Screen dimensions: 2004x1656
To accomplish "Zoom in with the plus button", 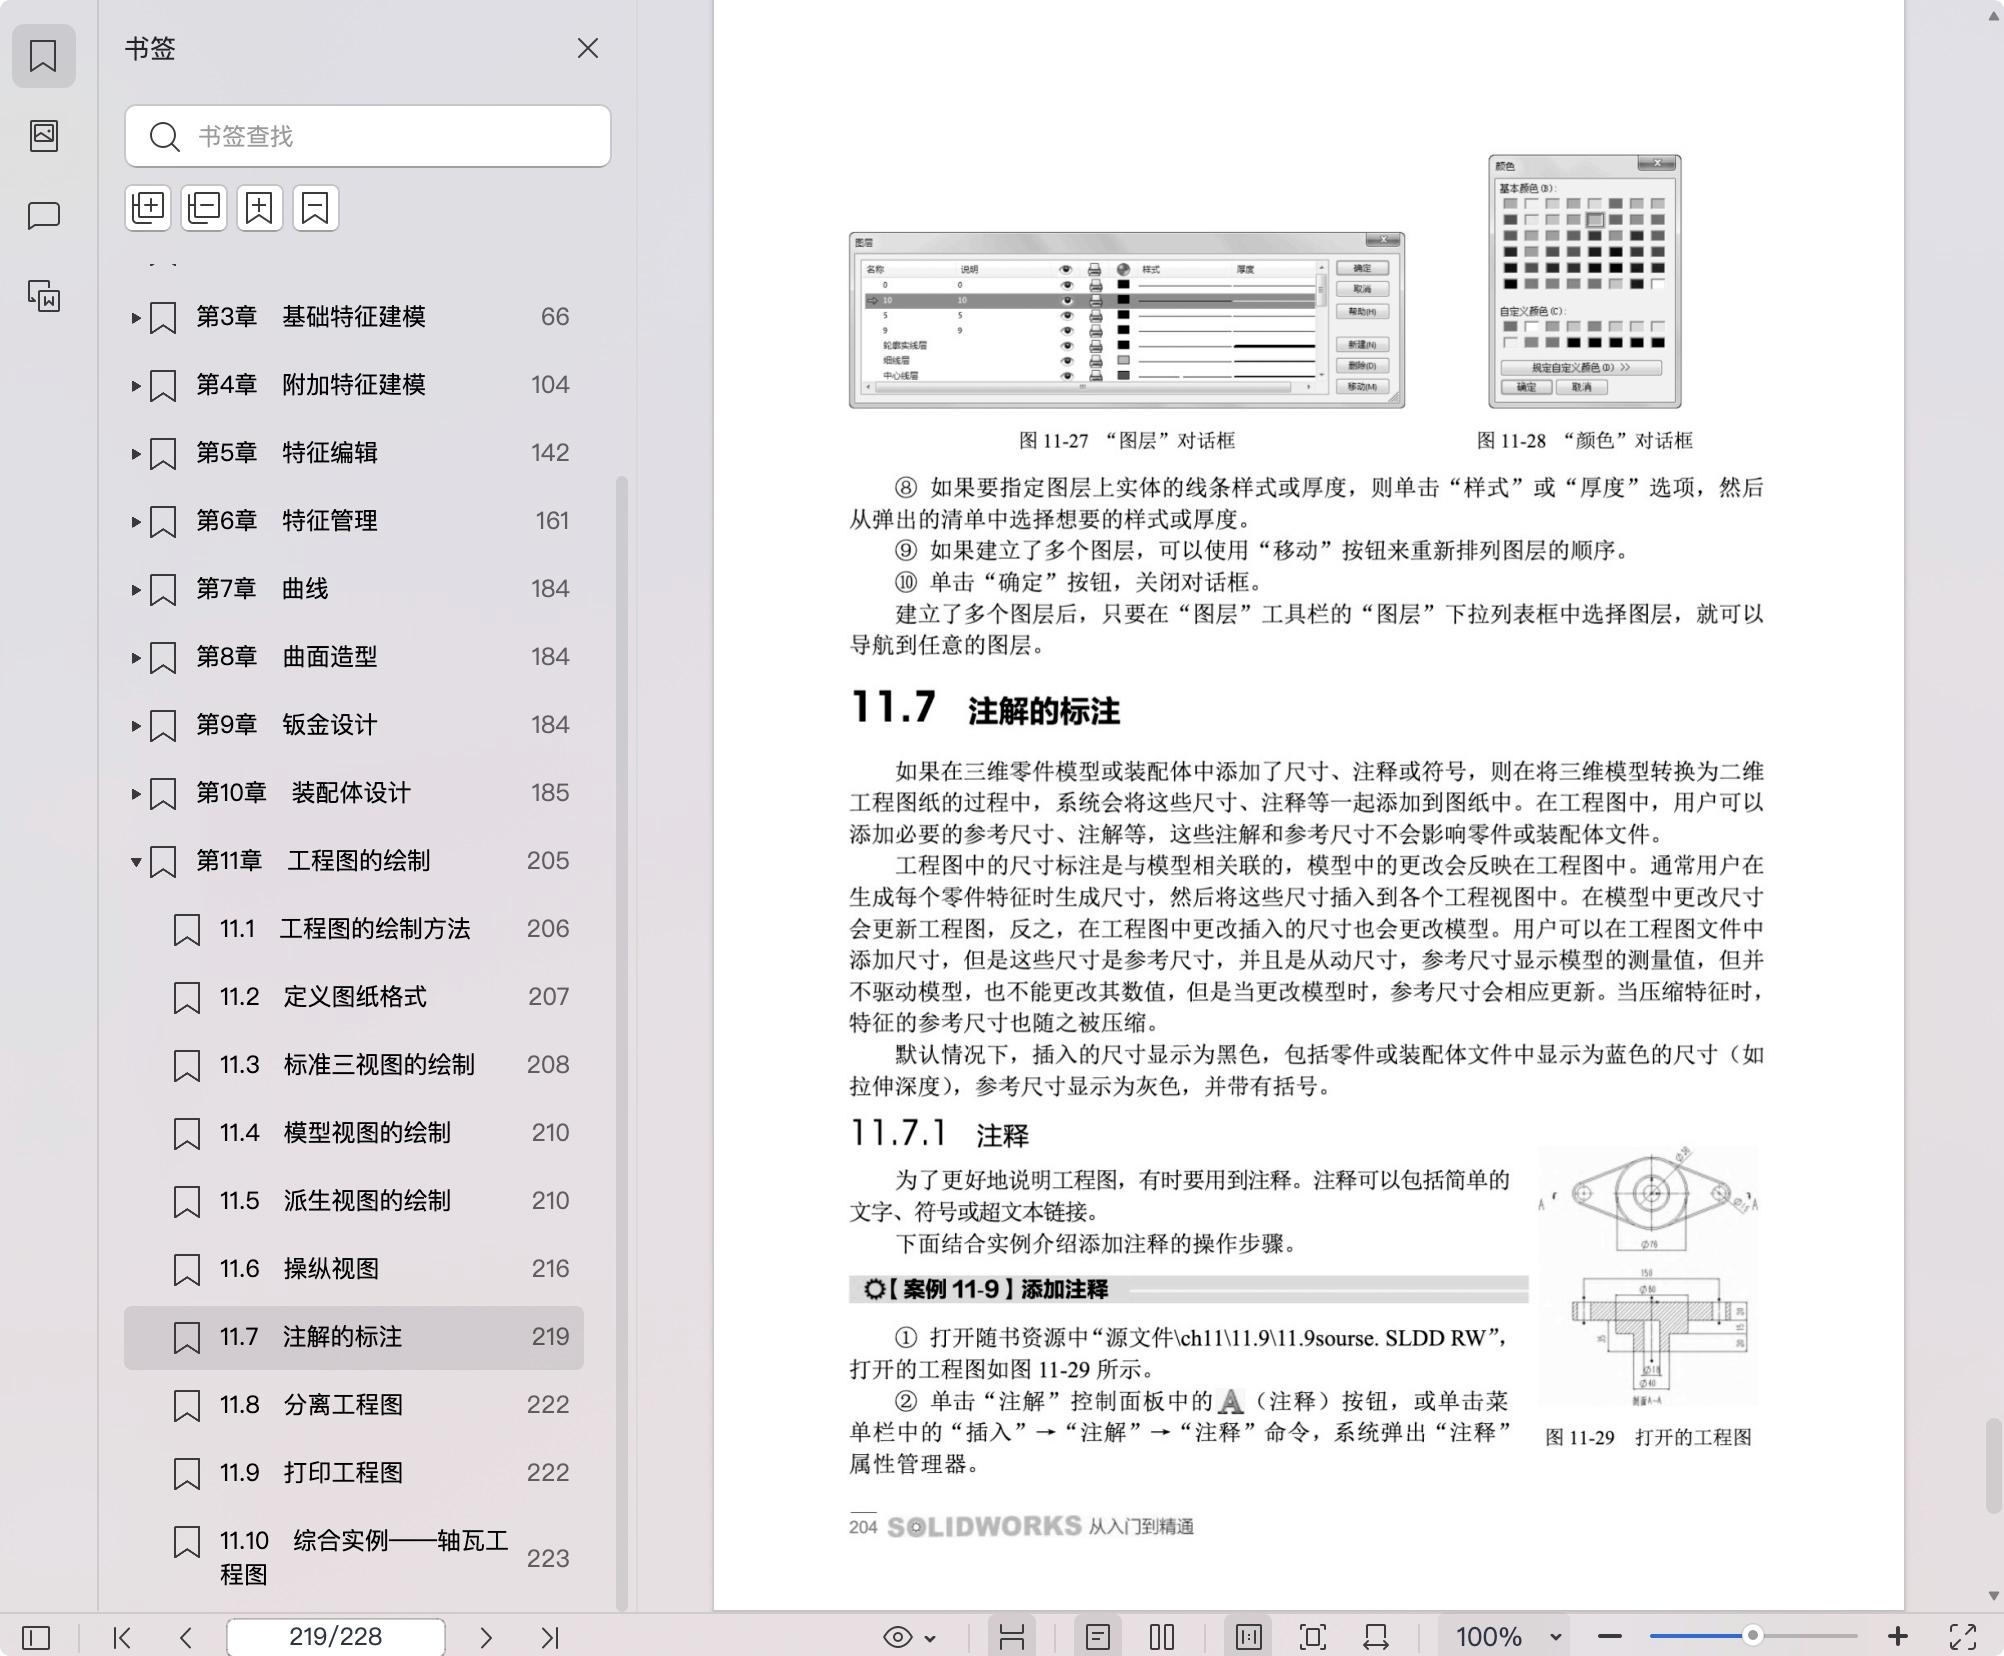I will (x=1898, y=1637).
